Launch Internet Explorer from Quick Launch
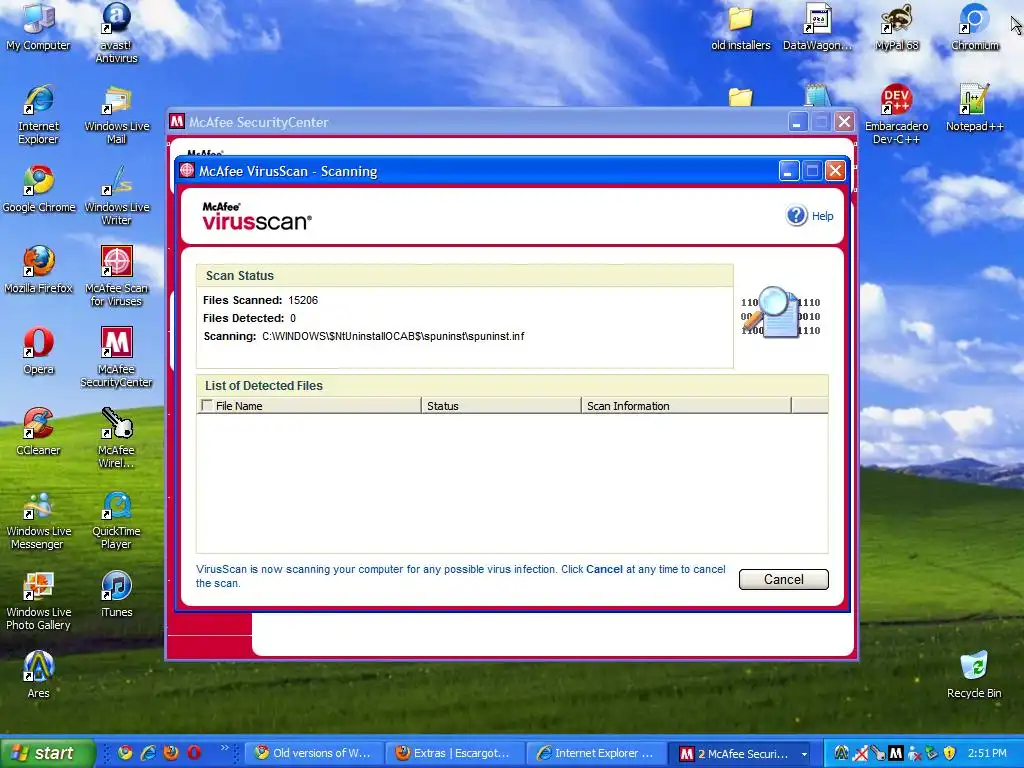1024x768 pixels. [148, 753]
